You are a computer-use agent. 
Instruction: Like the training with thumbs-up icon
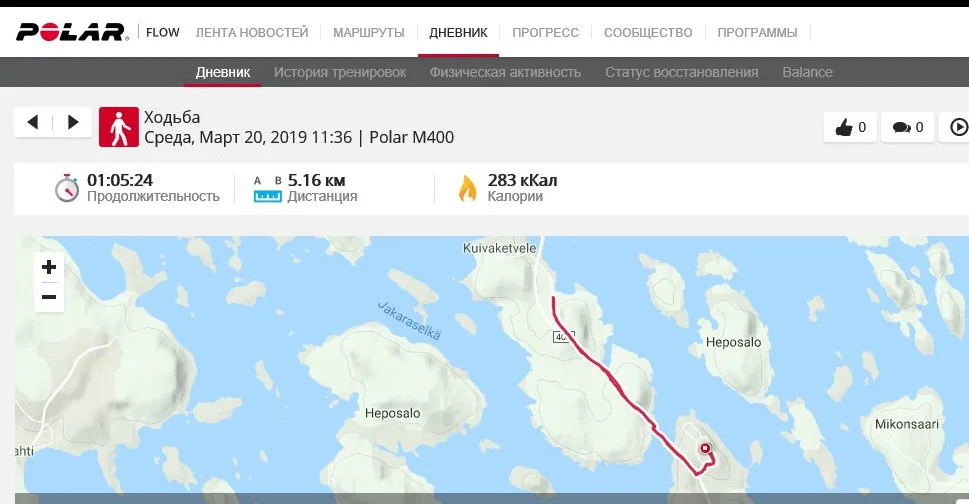pyautogui.click(x=844, y=128)
